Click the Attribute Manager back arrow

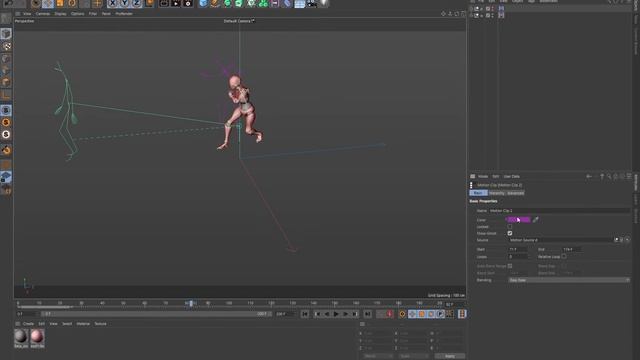(589, 176)
